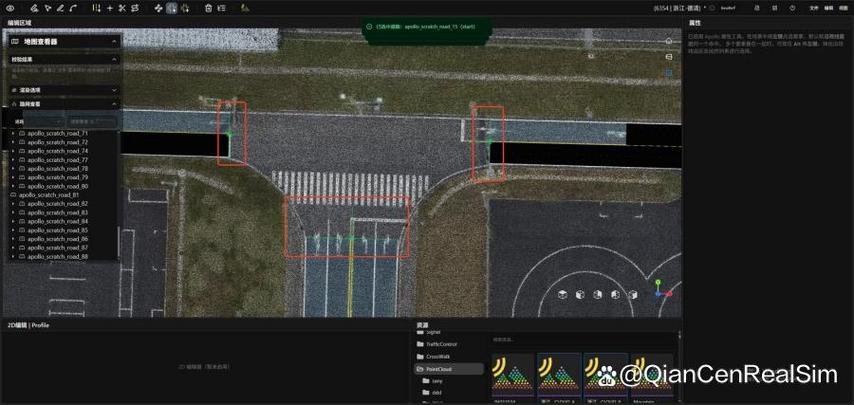Select apollo_scratch_road_81 in tree

[x=49, y=195]
